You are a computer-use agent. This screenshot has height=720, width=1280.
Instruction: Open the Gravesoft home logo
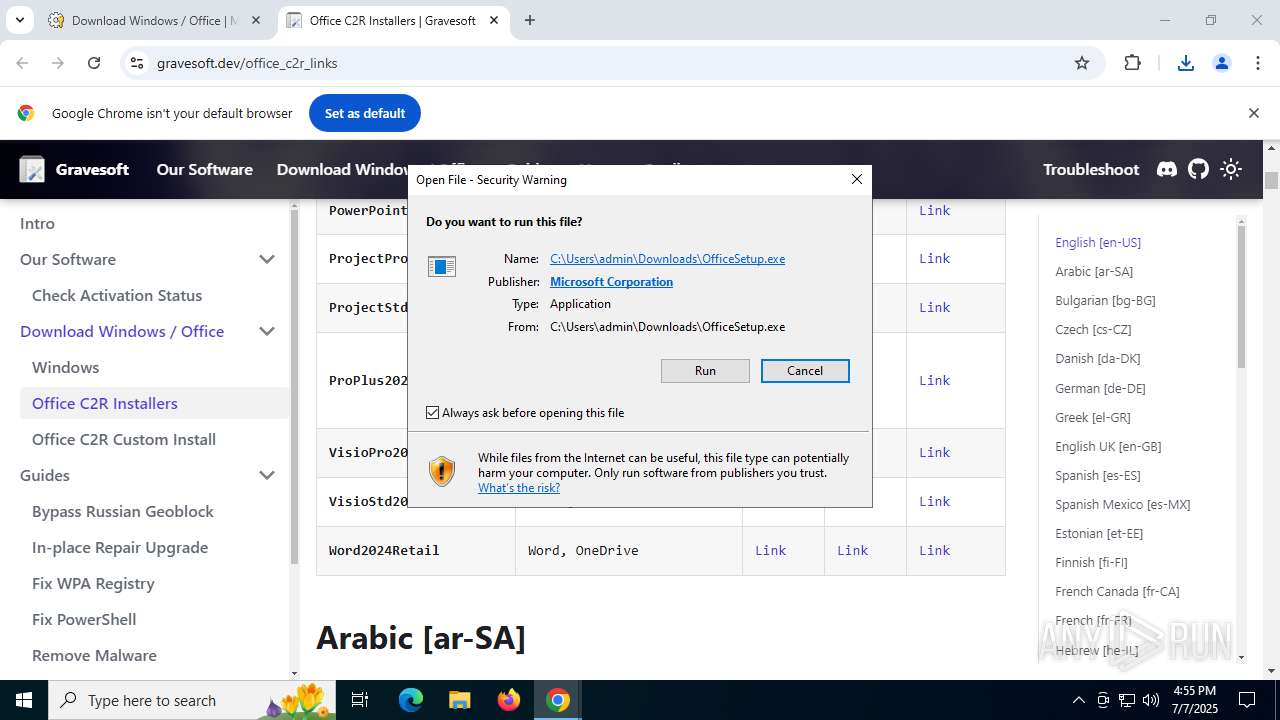[x=74, y=169]
